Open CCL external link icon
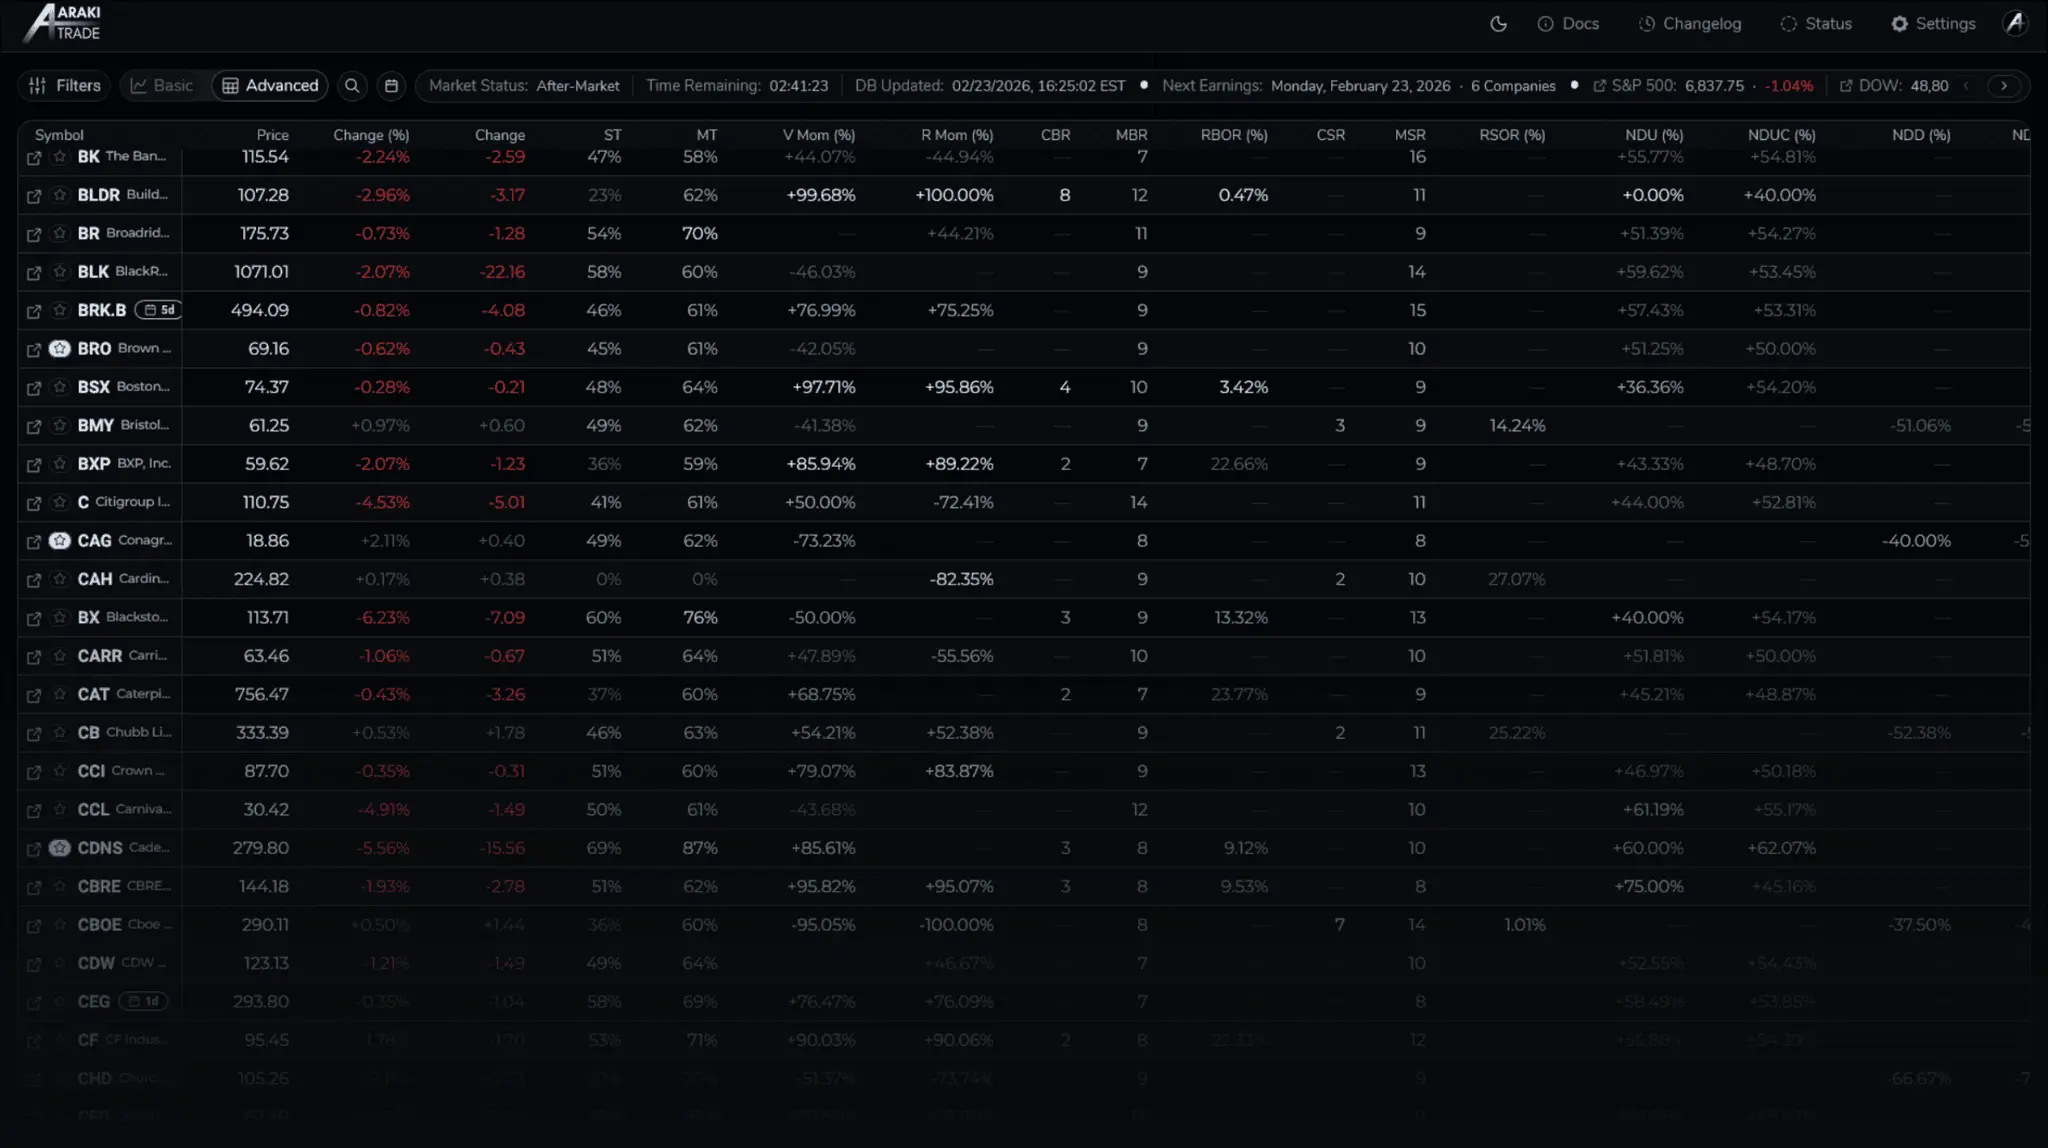 (x=34, y=811)
